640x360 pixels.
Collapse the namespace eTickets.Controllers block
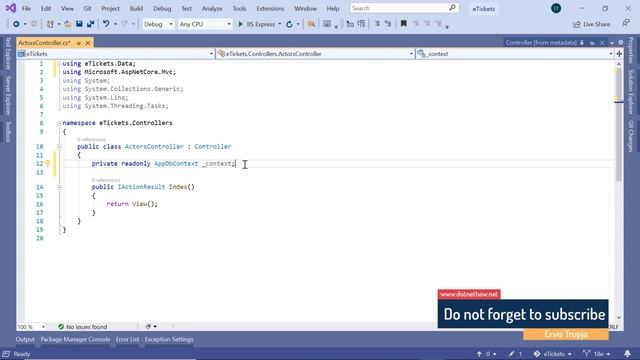click(x=59, y=123)
